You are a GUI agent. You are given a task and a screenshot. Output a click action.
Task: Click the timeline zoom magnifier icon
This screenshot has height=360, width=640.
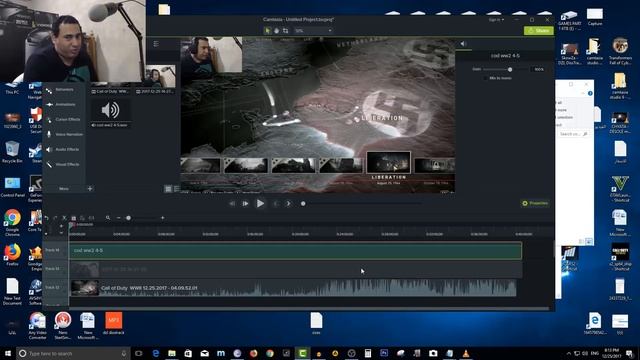[108, 218]
